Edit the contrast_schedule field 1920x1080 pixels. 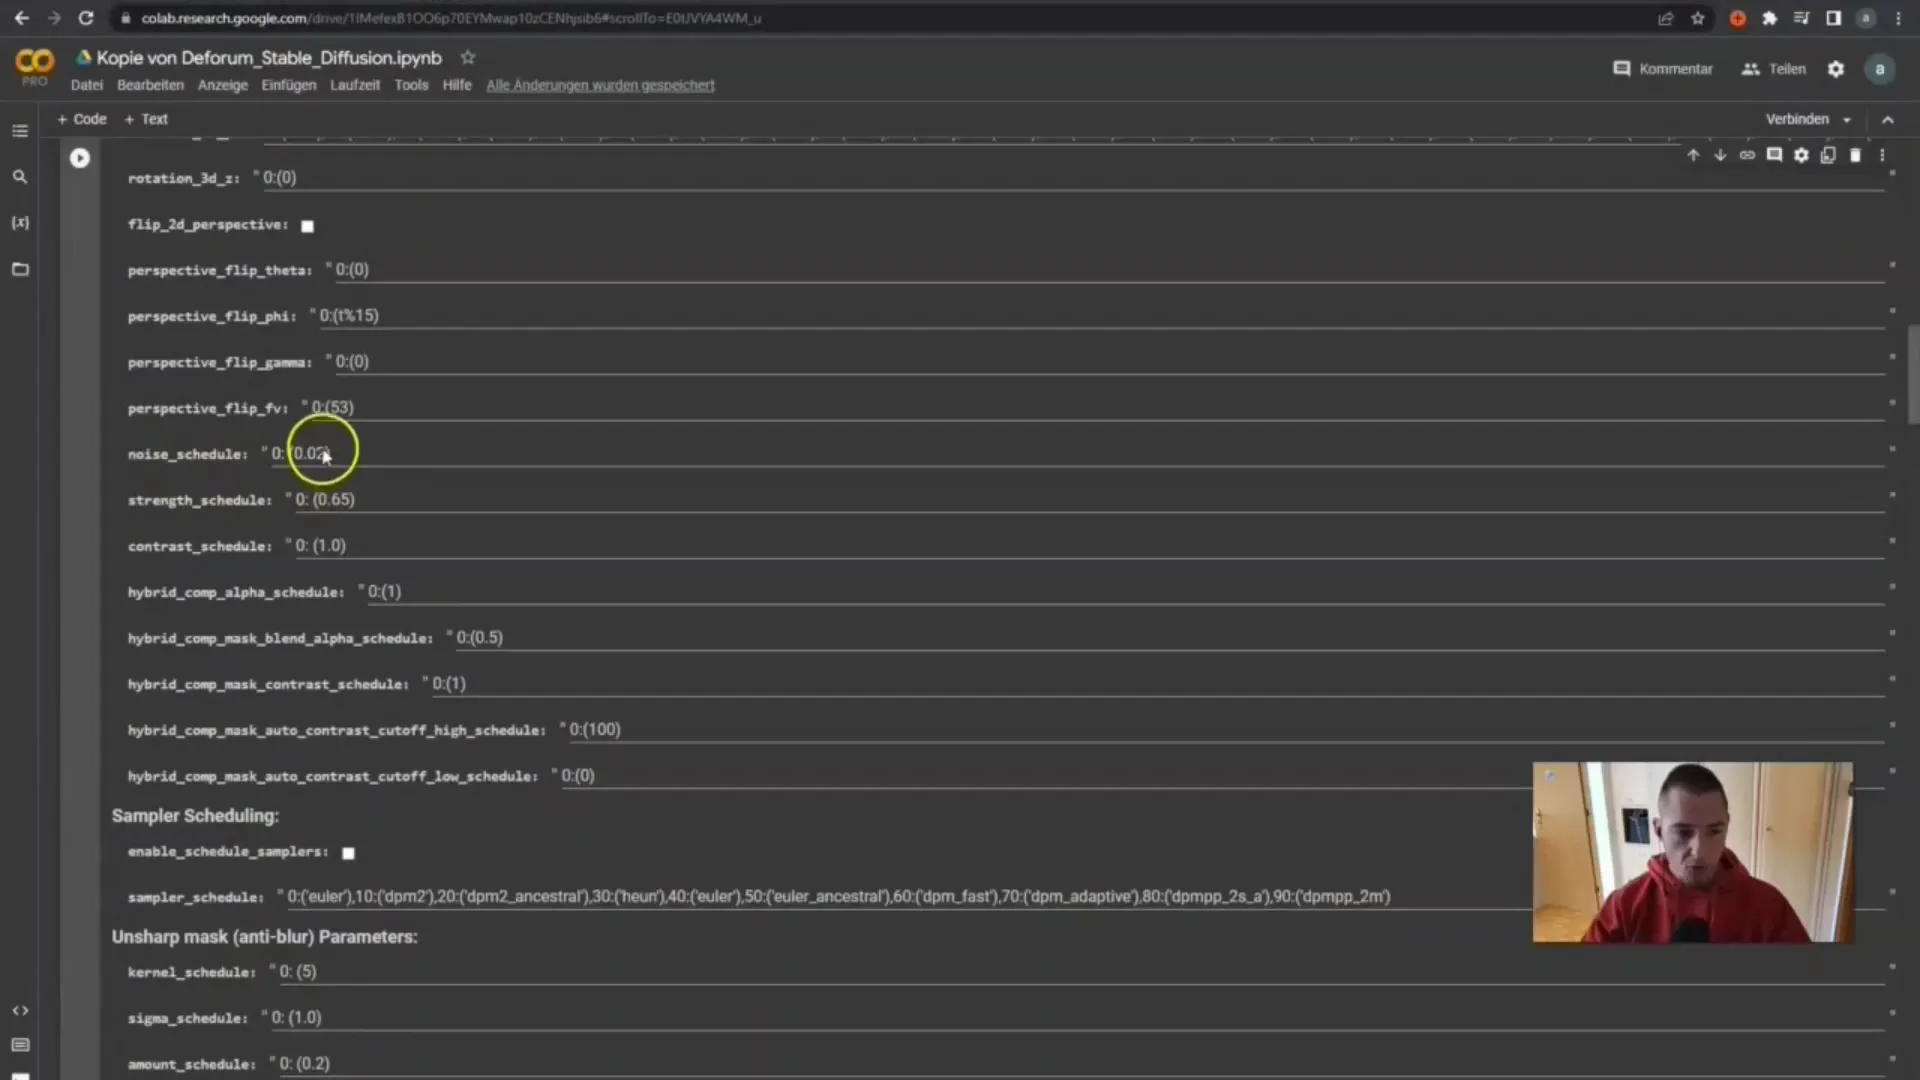[1088, 546]
